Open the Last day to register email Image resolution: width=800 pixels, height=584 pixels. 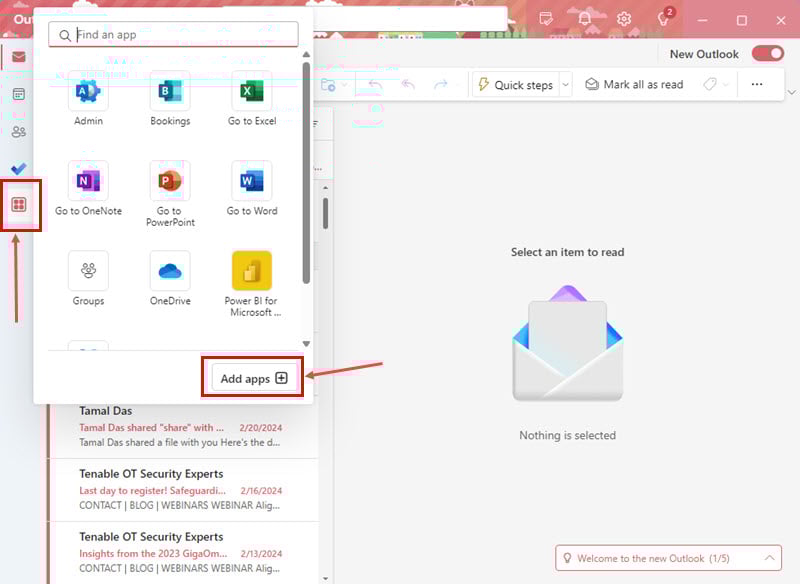184,490
